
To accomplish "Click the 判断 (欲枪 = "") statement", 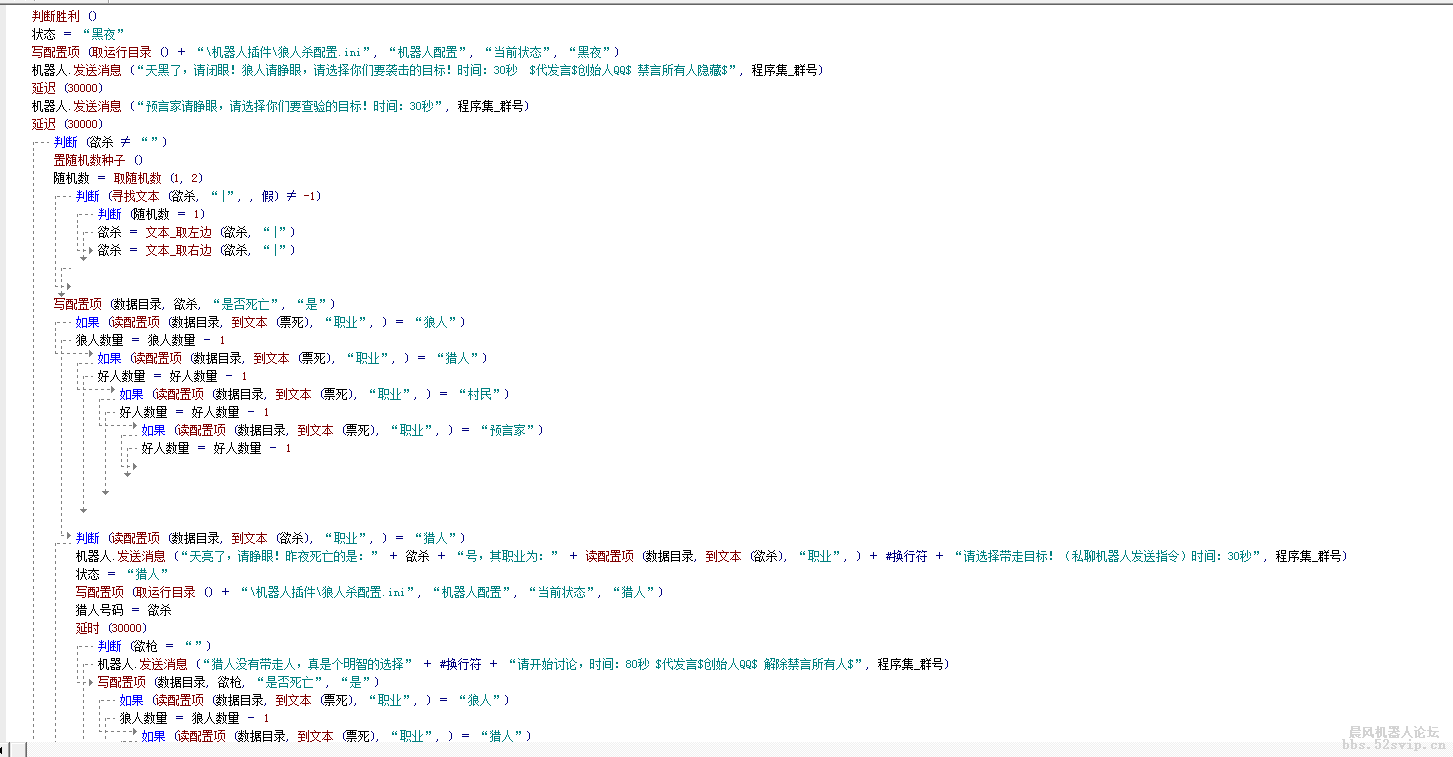I will coord(154,646).
